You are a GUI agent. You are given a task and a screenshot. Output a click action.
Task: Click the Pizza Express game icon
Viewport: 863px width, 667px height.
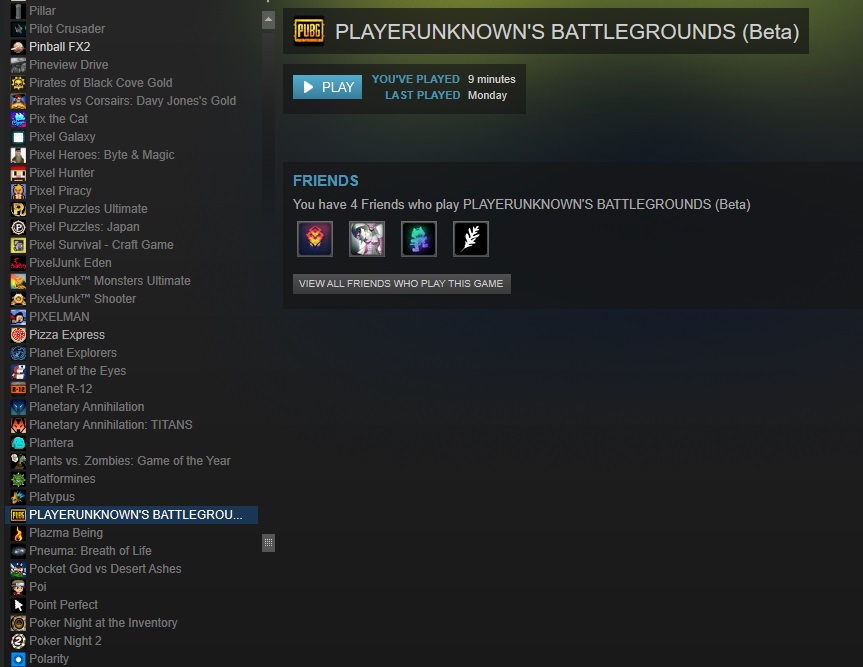tap(18, 335)
